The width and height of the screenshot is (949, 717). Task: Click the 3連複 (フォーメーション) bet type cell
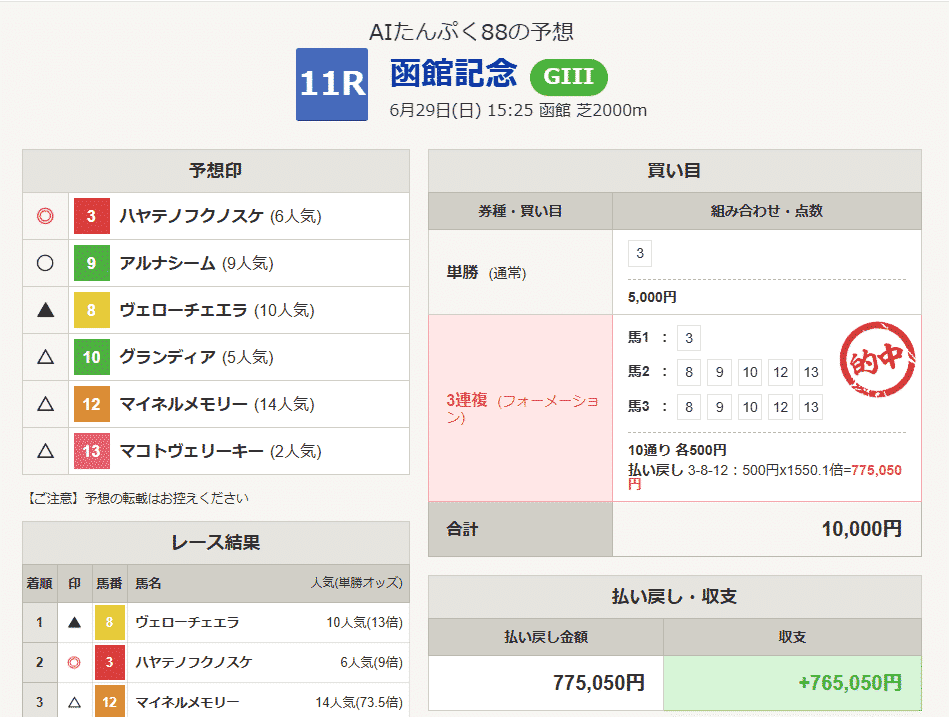click(520, 408)
